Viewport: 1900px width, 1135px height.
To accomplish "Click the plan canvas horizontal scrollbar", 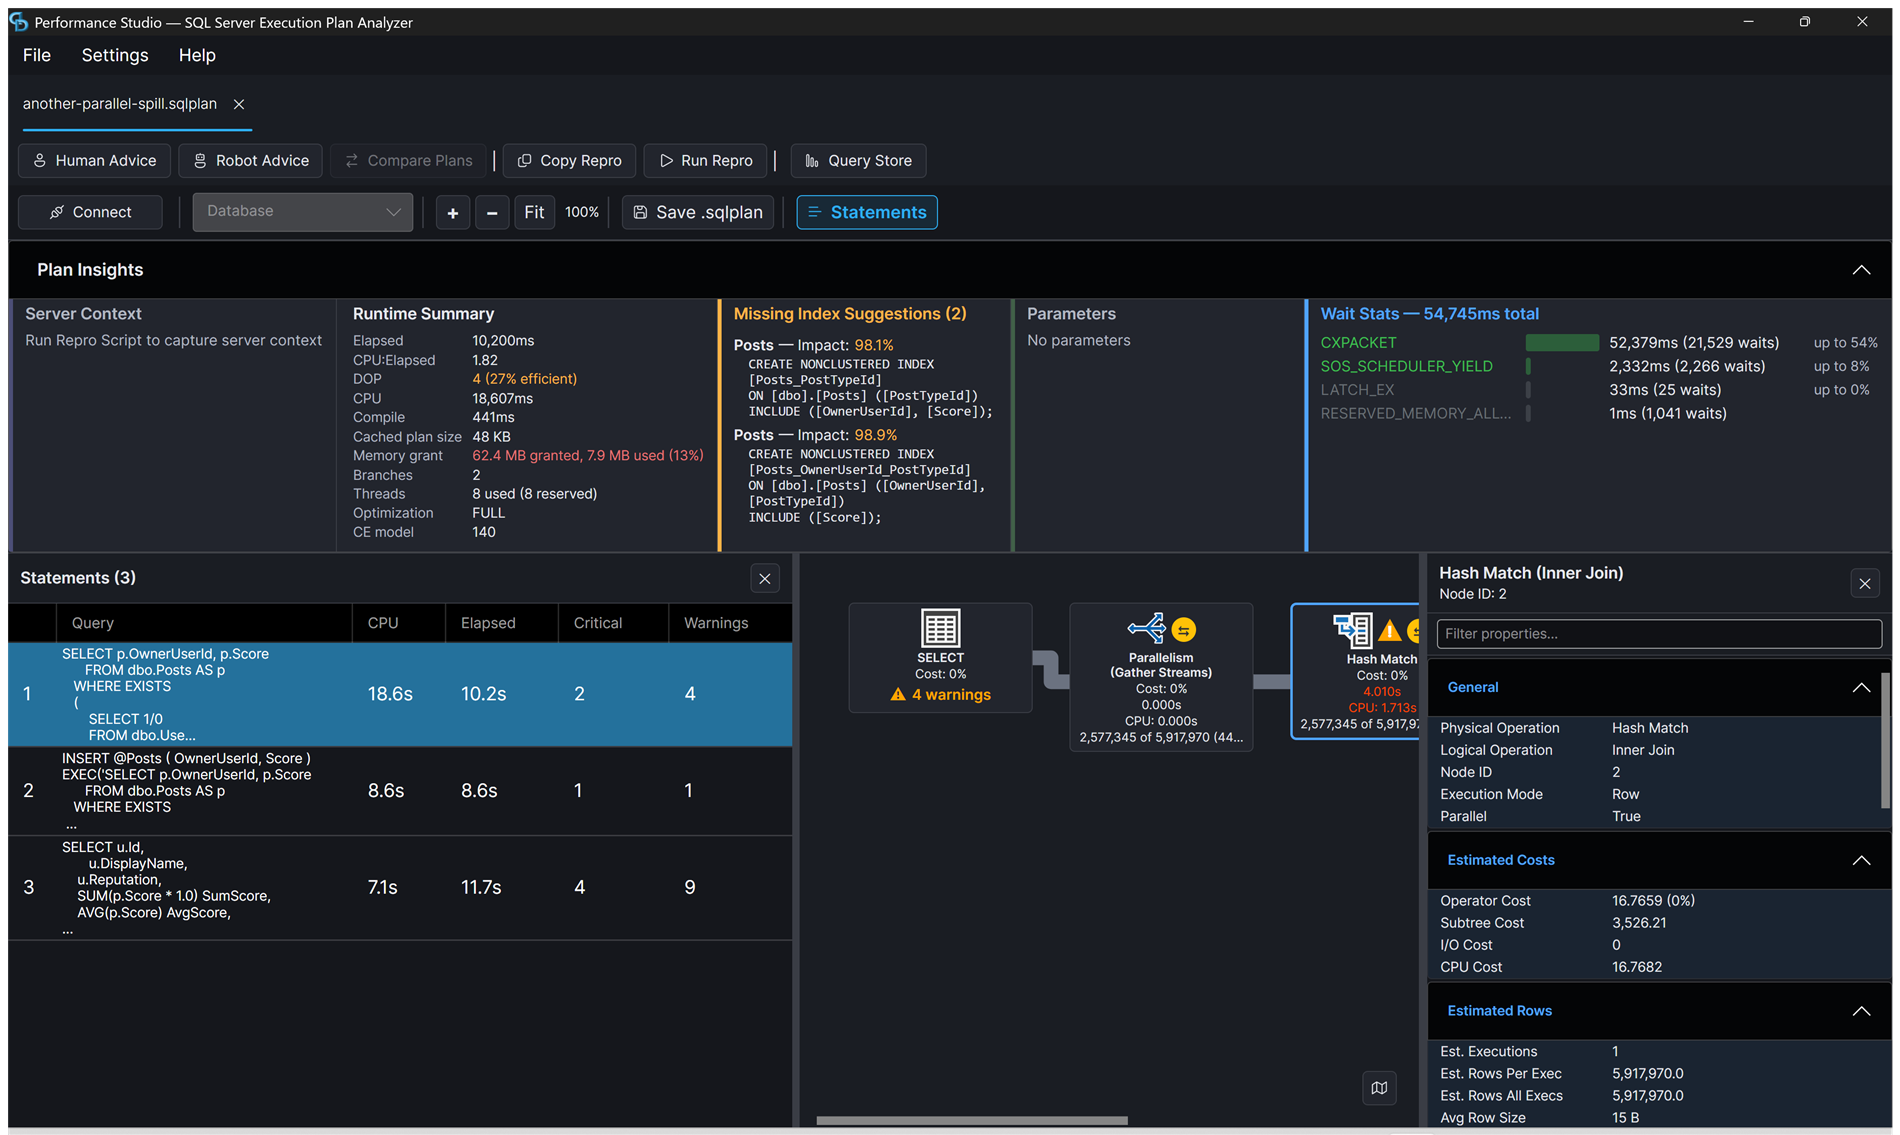I will pyautogui.click(x=971, y=1120).
